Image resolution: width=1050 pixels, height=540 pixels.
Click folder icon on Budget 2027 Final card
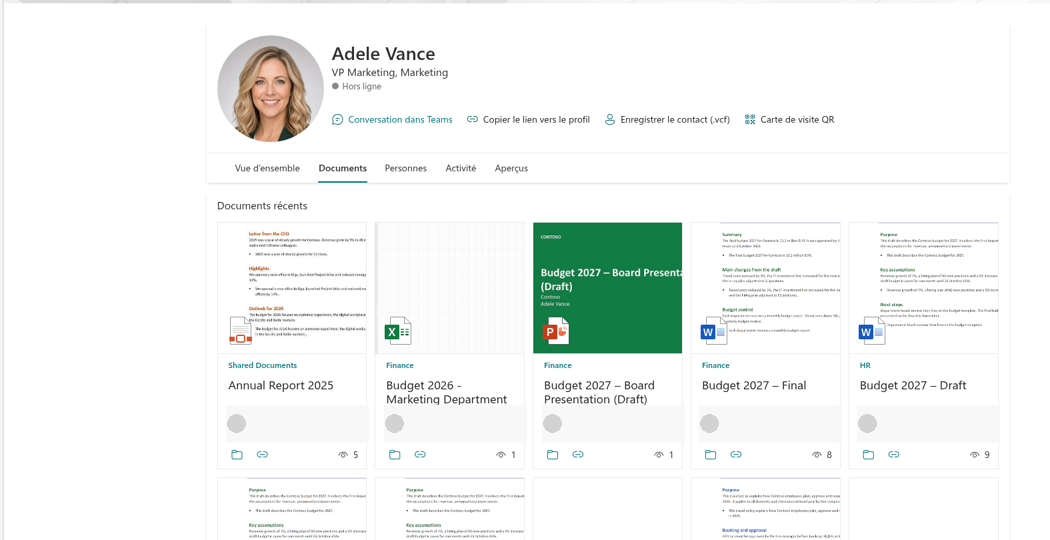710,455
